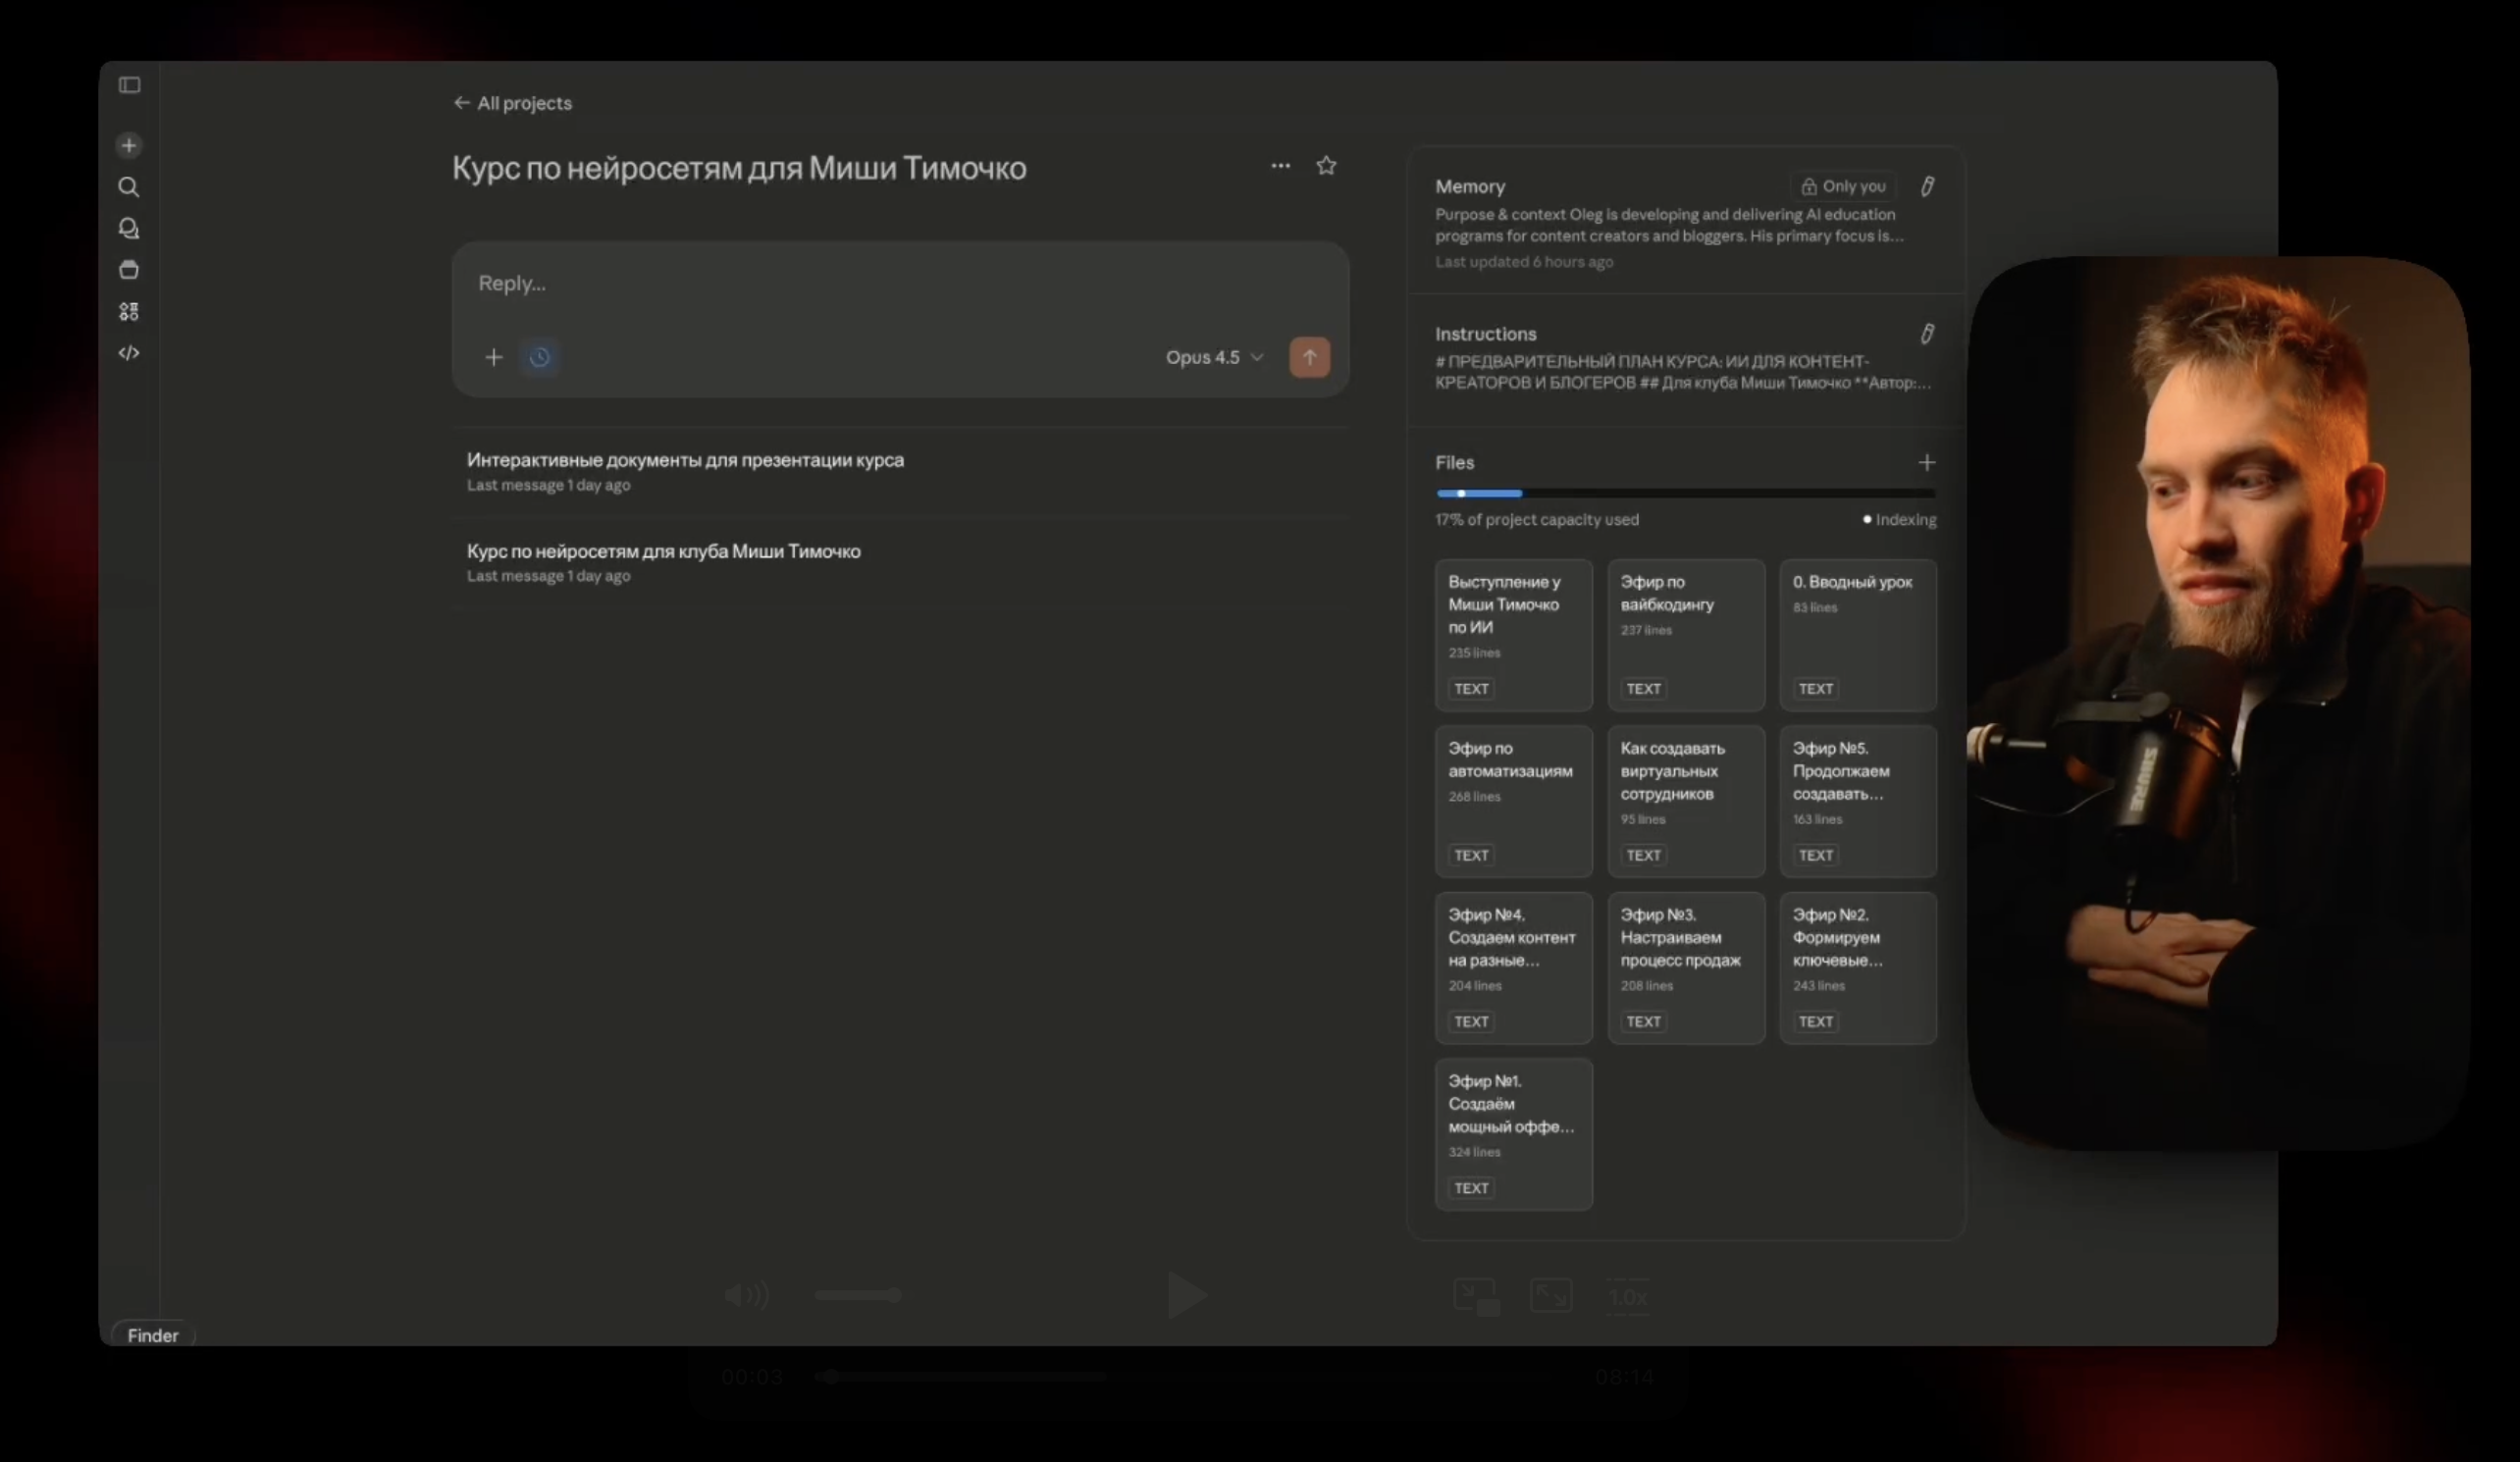
Task: Open the Code icon in the sidebar
Action: point(129,353)
